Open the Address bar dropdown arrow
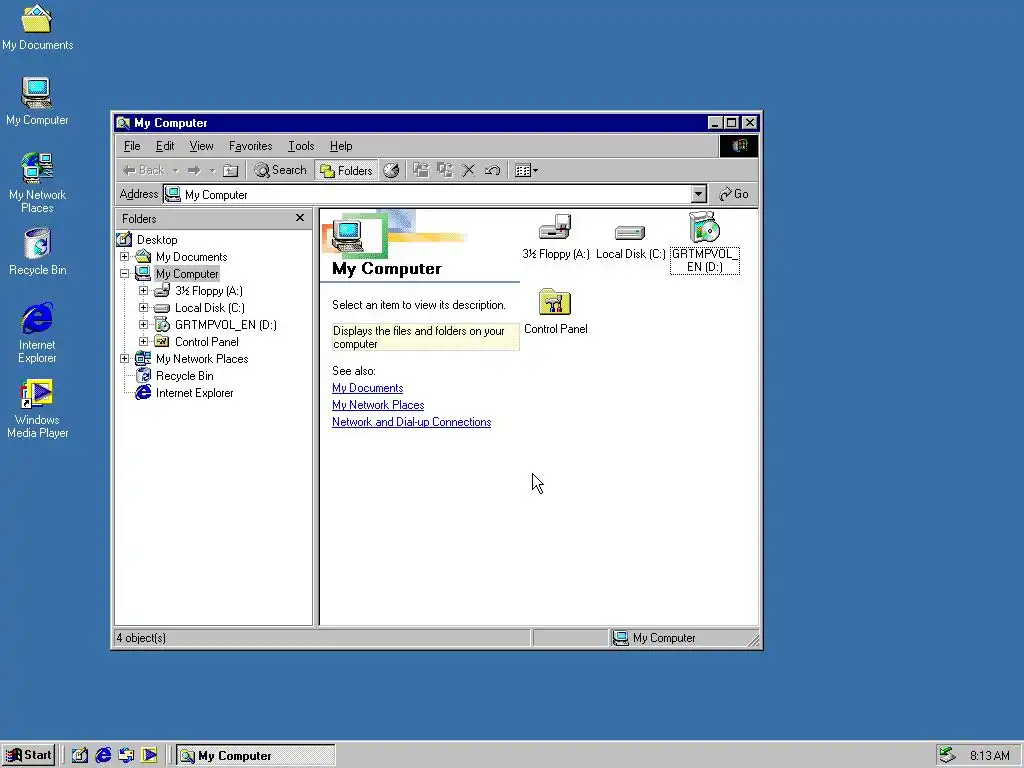The image size is (1024, 768). (x=699, y=194)
